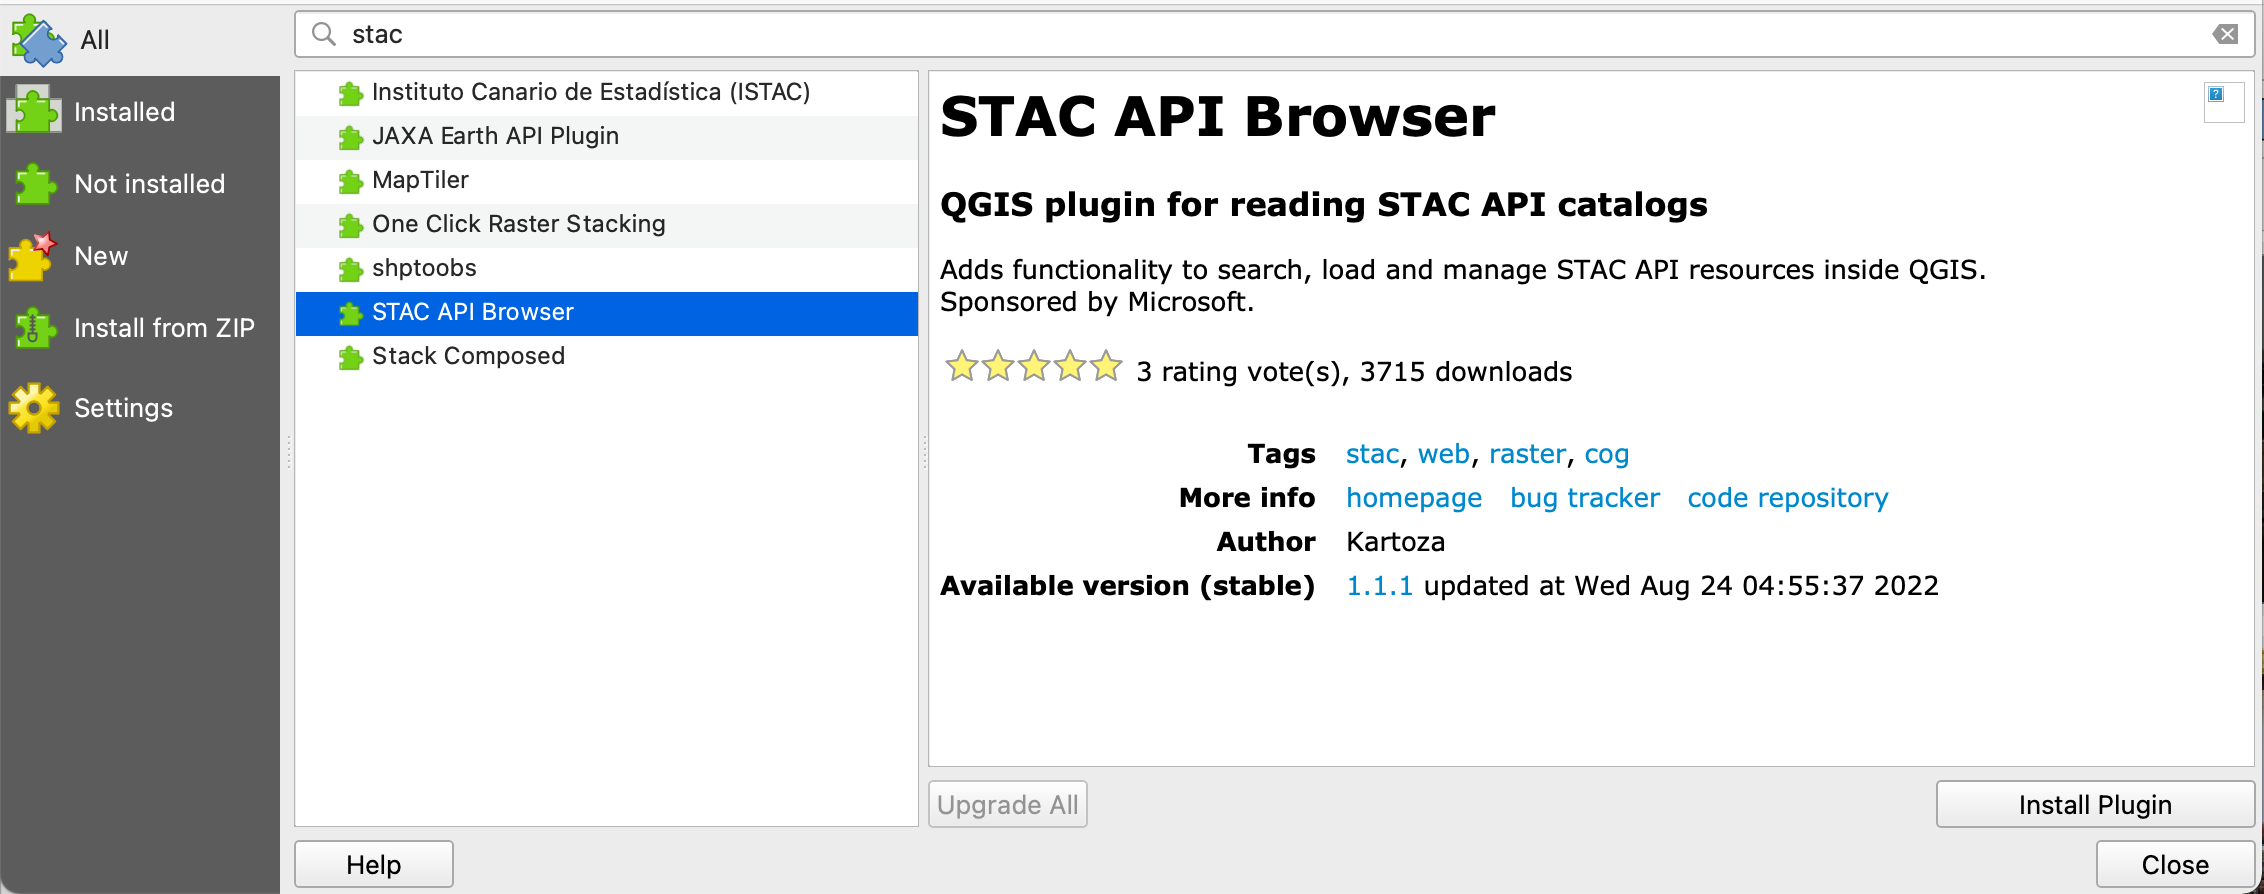Click the raster tag link

click(1527, 455)
